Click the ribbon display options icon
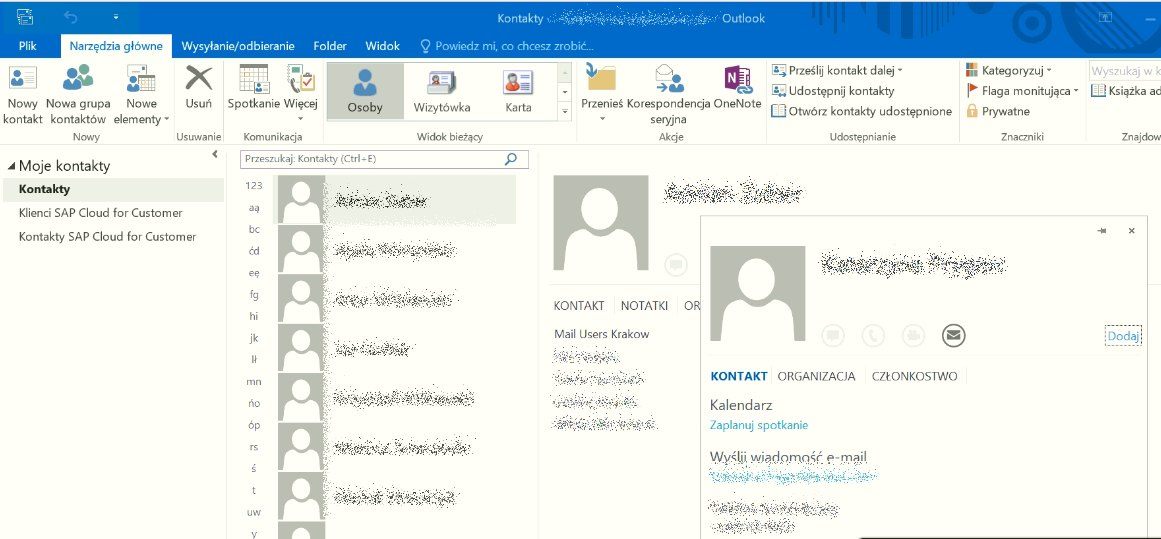Screen dimensions: 1161x539 pyautogui.click(x=1105, y=17)
